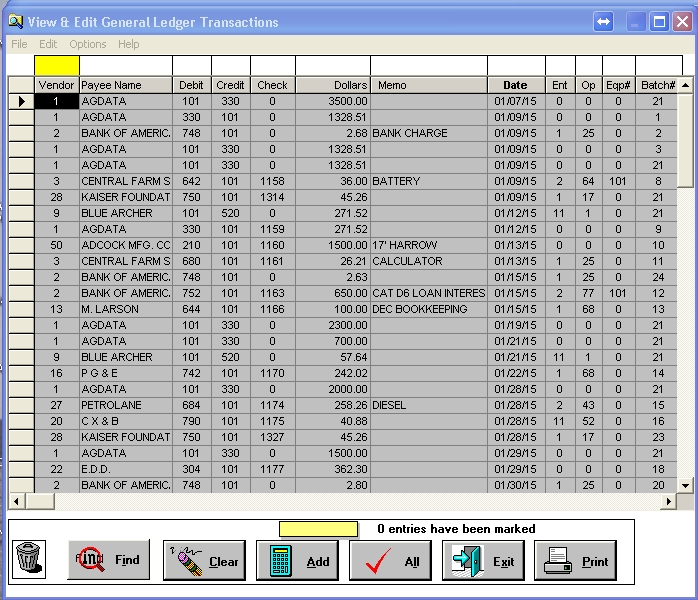This screenshot has width=698, height=600.
Task: Click the C X & B payee cell
Action: click(126, 422)
